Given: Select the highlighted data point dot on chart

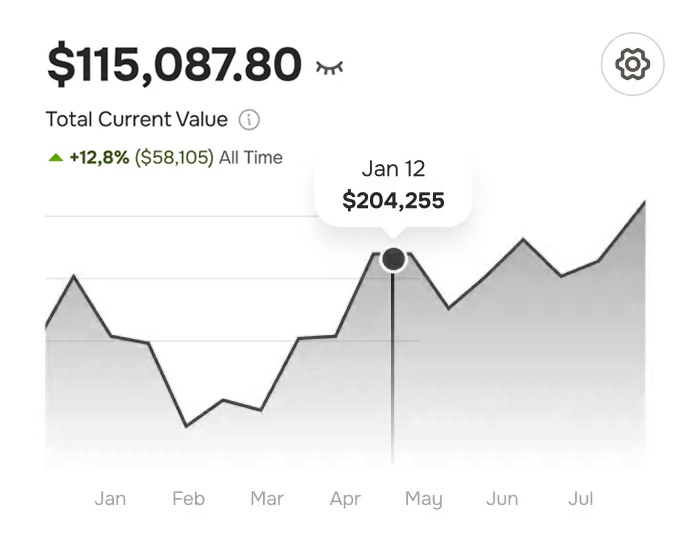Looking at the screenshot, I should [393, 260].
